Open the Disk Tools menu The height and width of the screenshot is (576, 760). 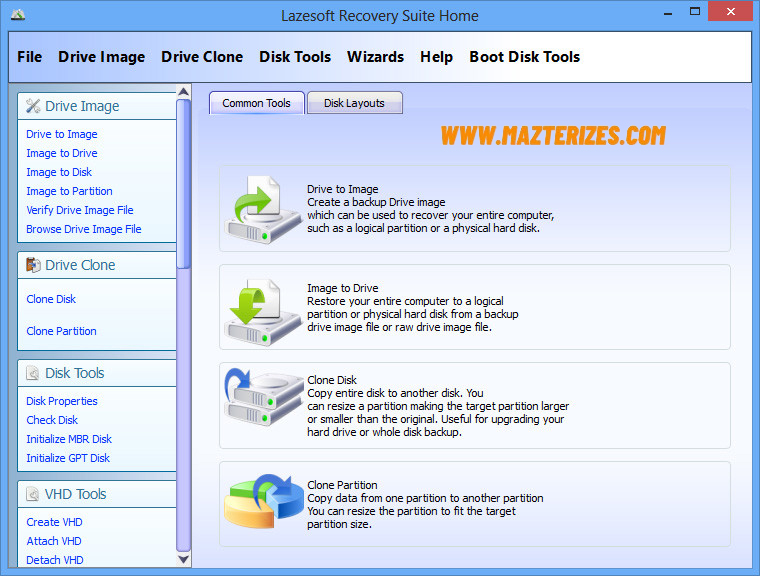(x=295, y=57)
